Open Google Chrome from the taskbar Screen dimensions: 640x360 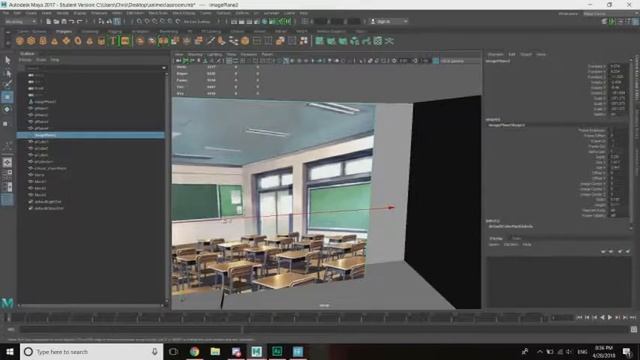pyautogui.click(x=194, y=351)
